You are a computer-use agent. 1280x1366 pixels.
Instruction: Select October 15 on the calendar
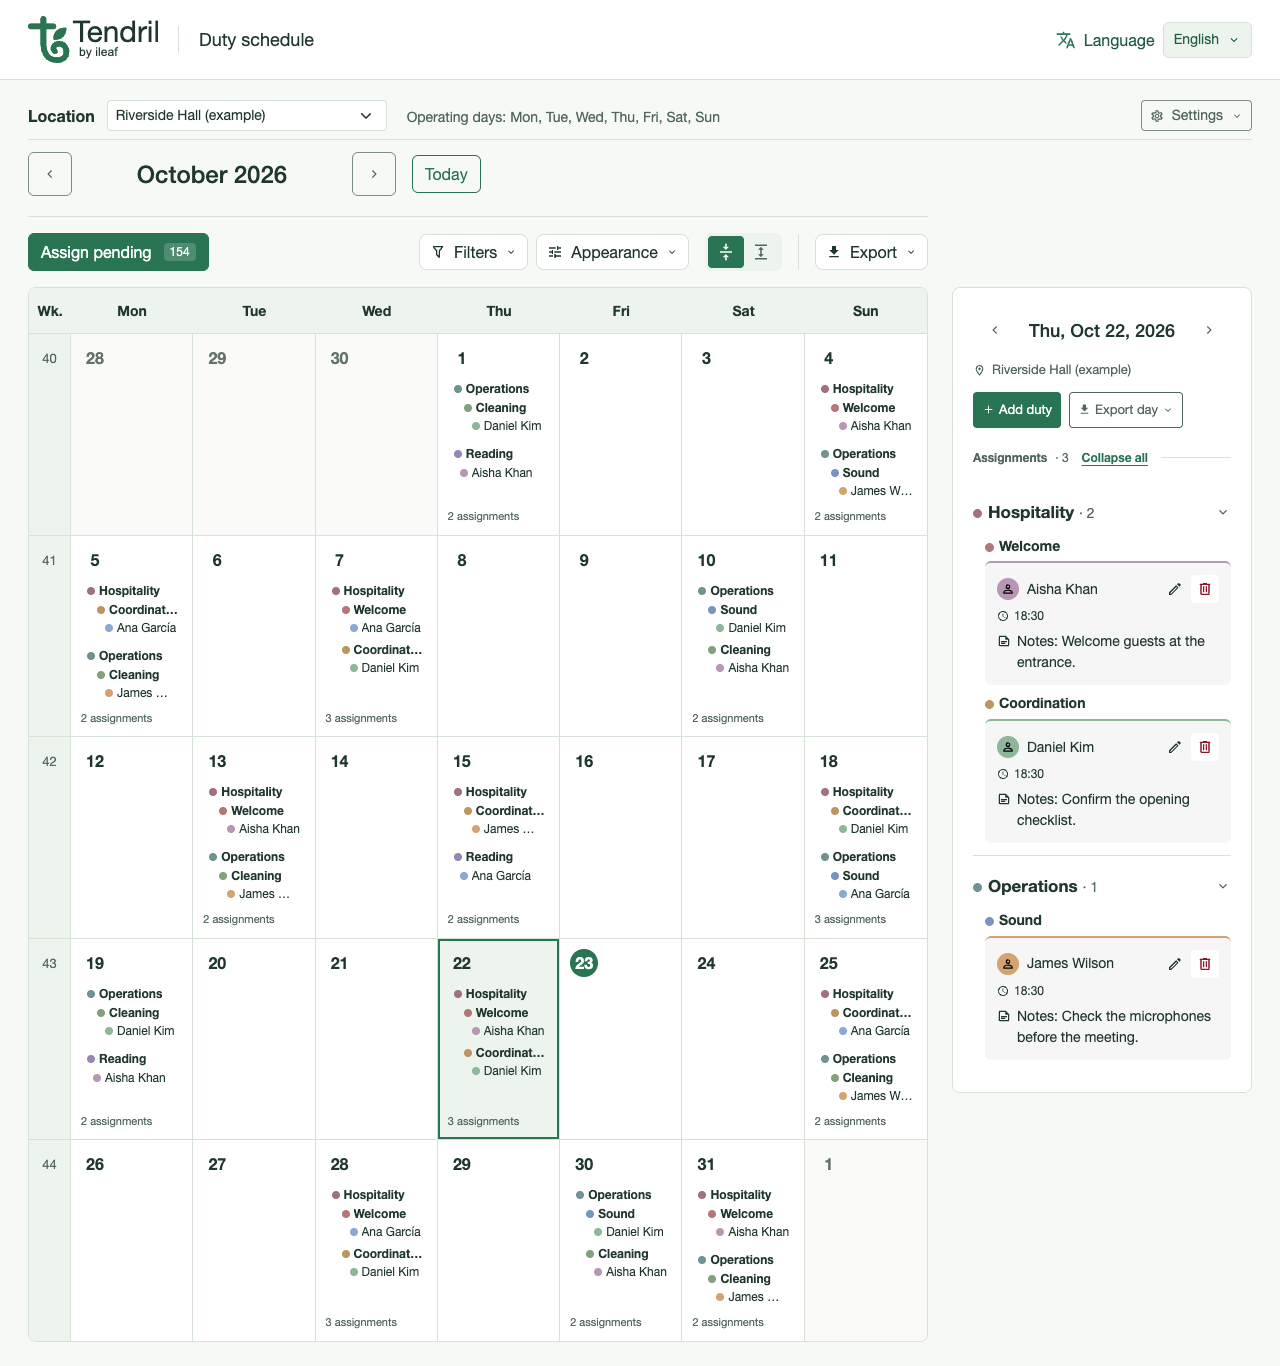[x=498, y=838]
